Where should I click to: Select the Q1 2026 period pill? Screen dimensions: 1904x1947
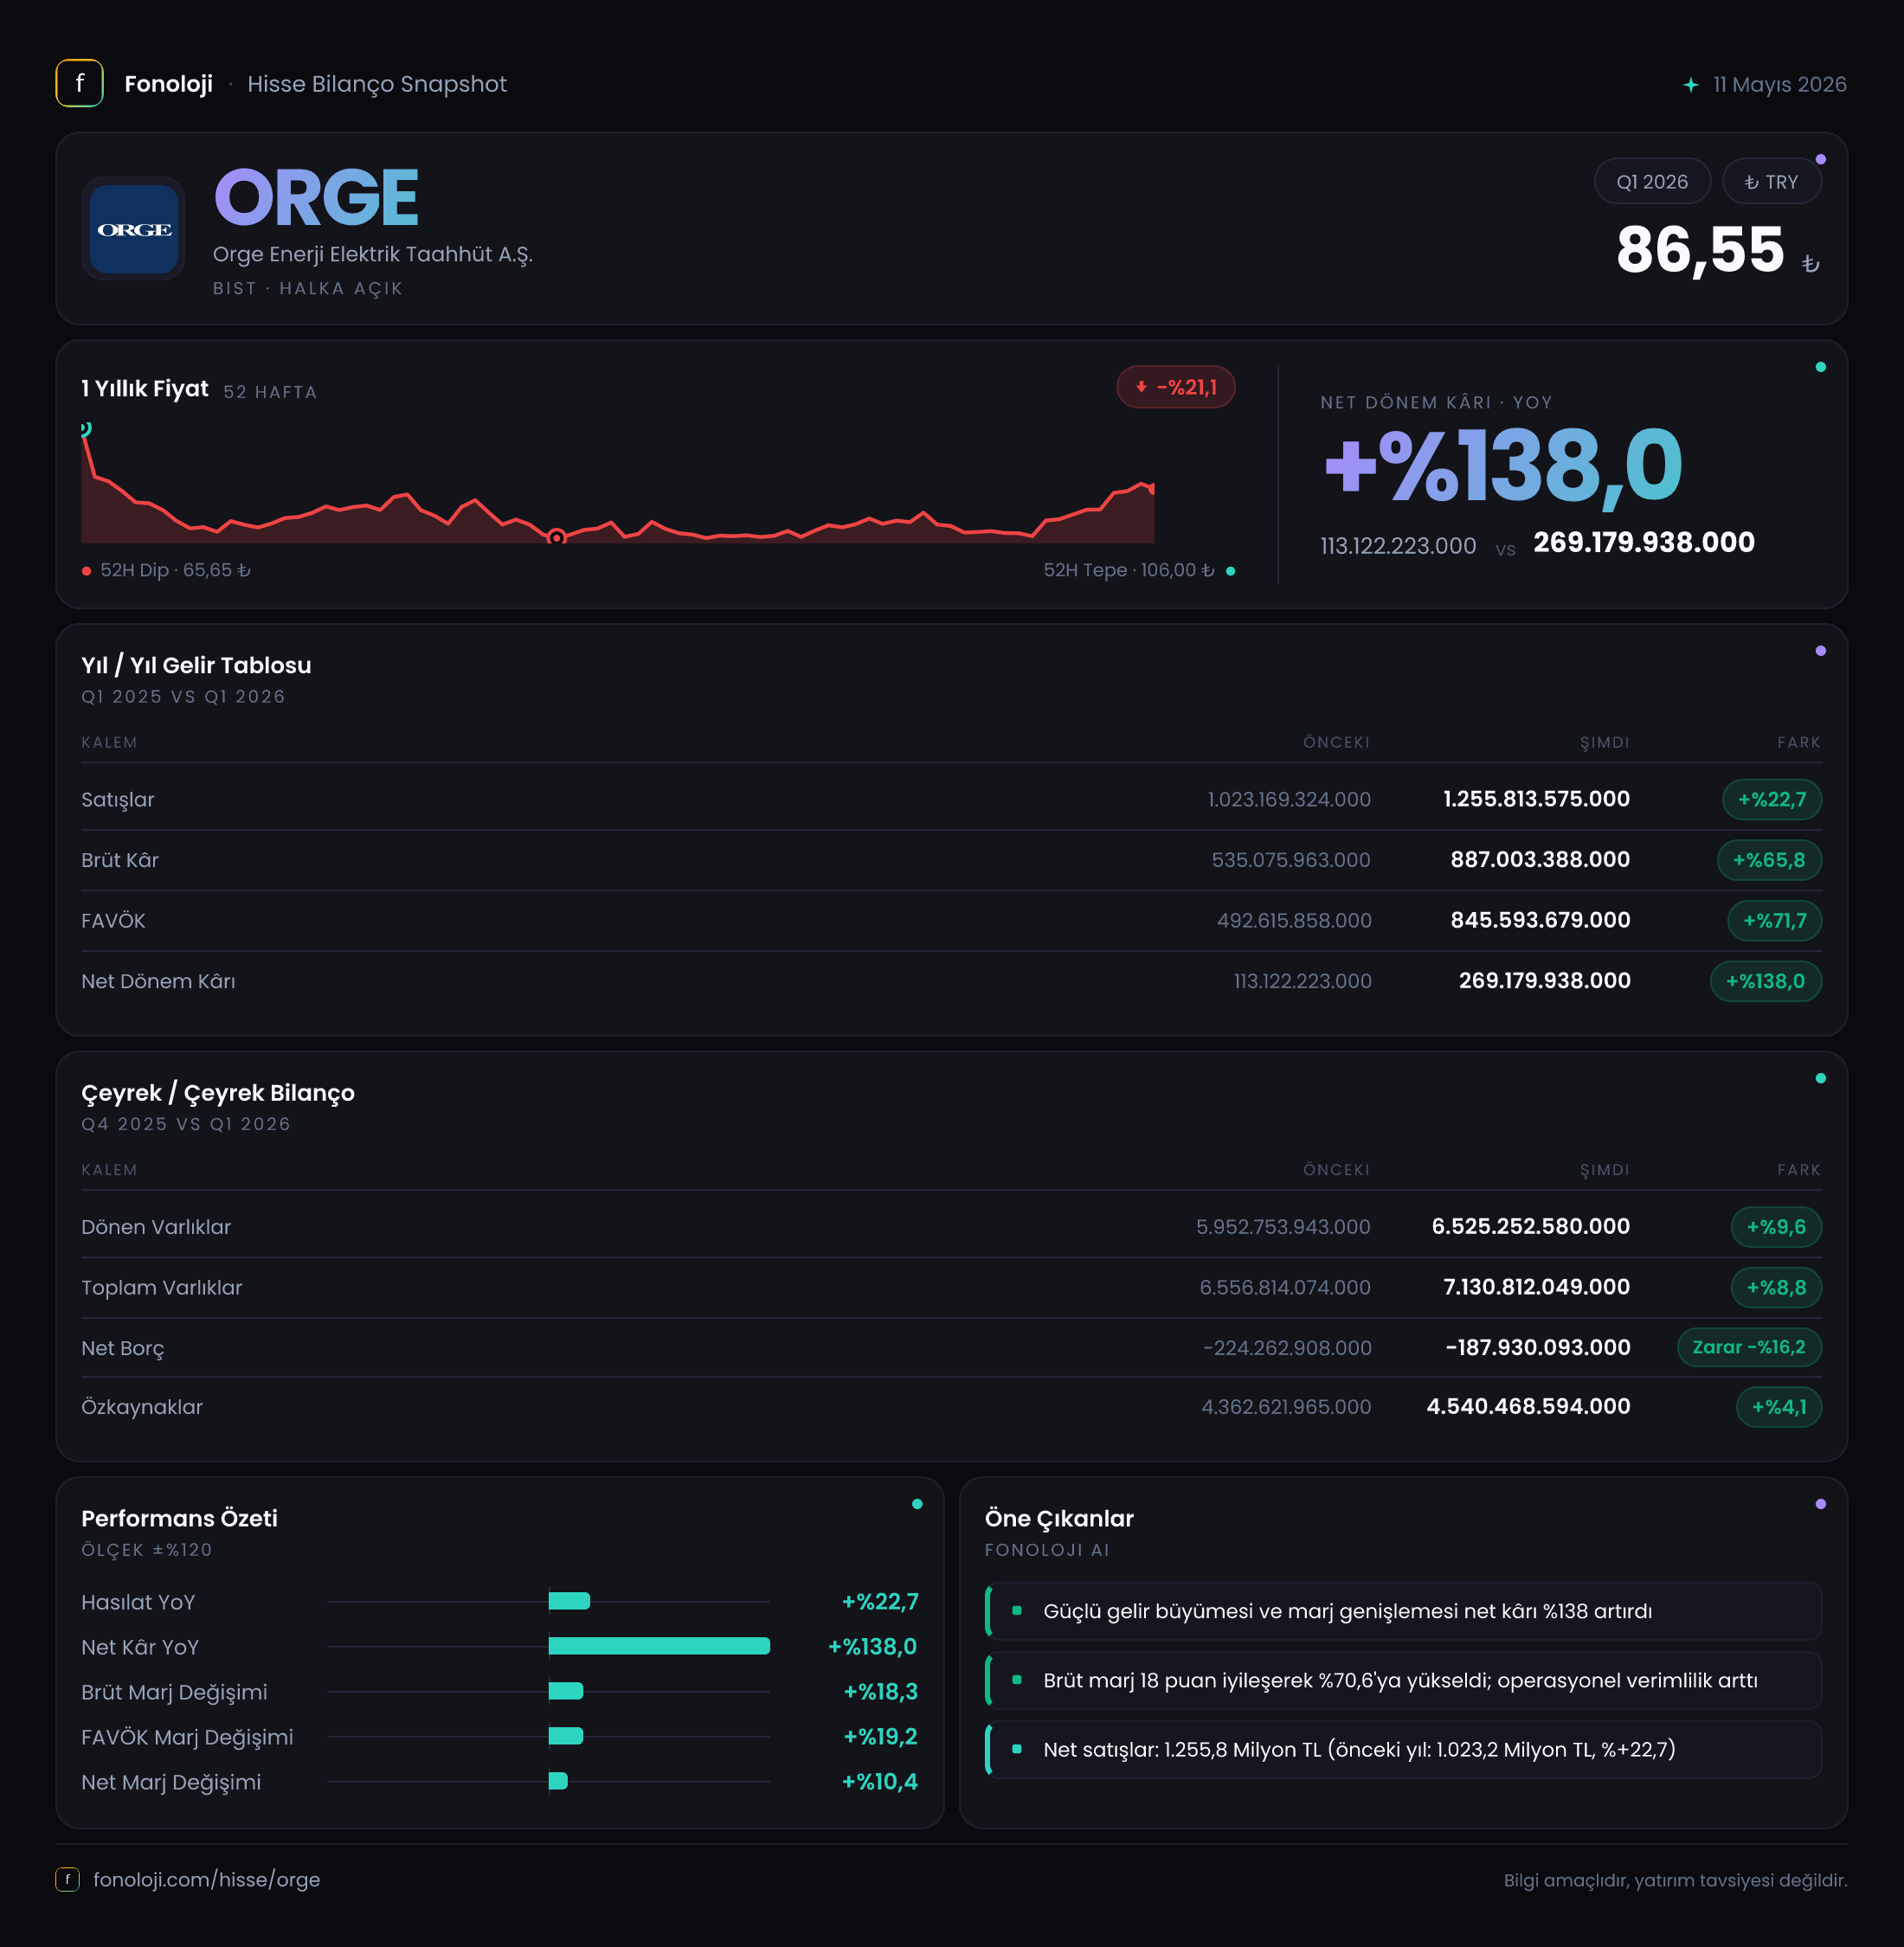tap(1652, 182)
